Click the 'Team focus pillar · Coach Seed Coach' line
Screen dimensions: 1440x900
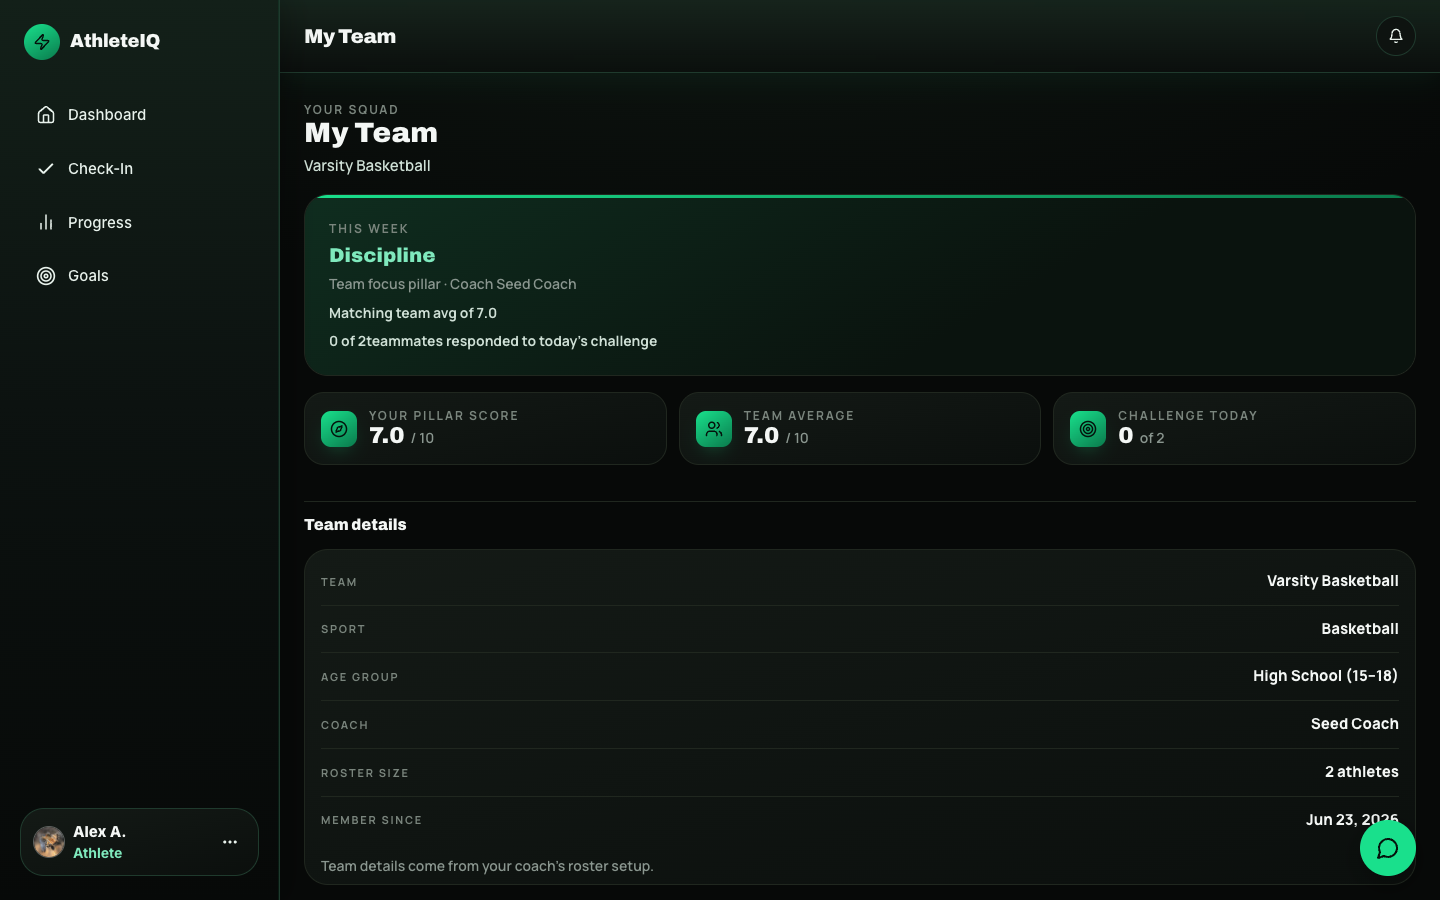pyautogui.click(x=453, y=284)
